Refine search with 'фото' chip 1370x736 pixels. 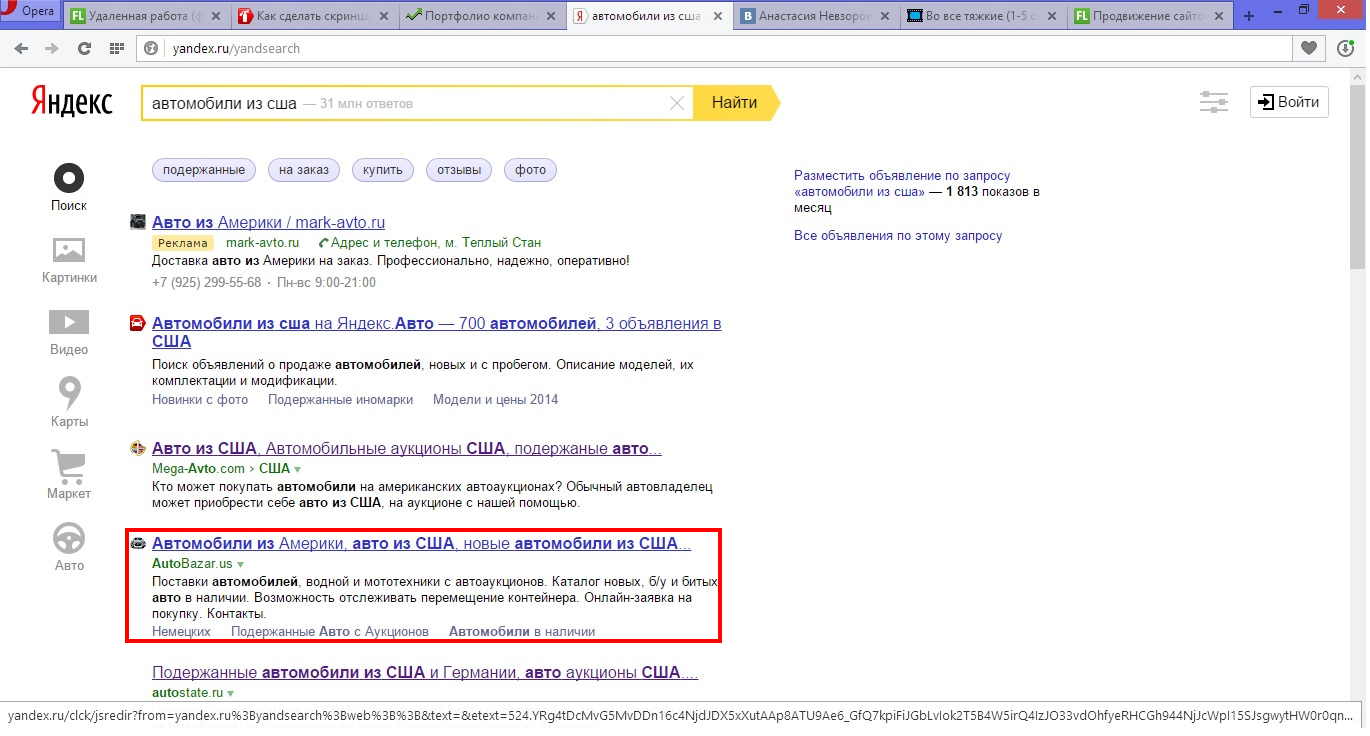point(530,170)
